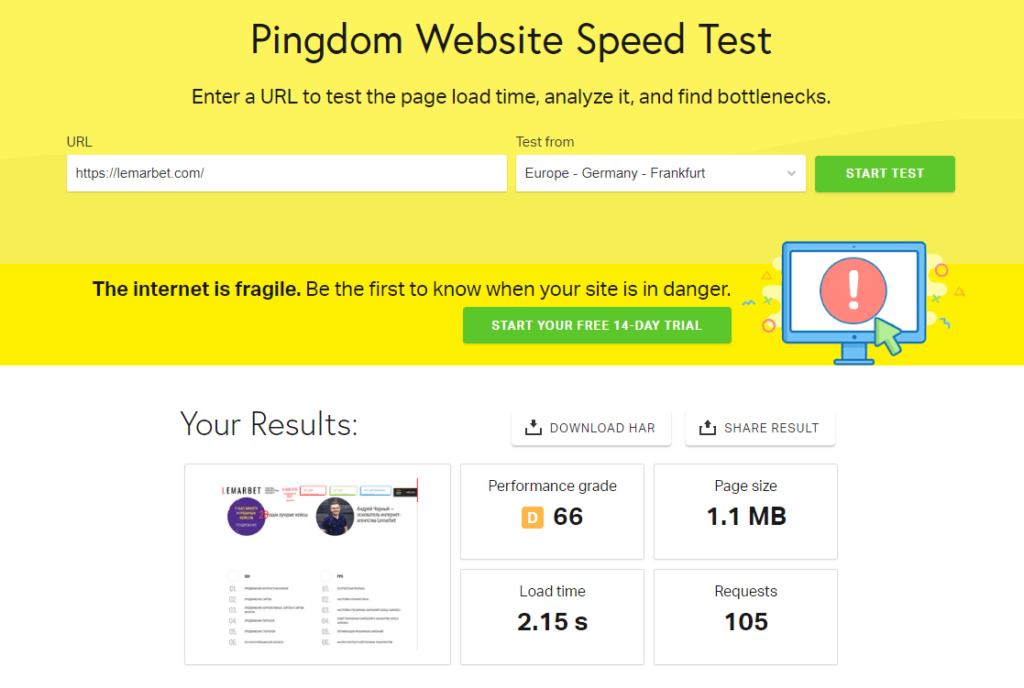The width and height of the screenshot is (1024, 688).
Task: Start the speed test
Action: [x=884, y=174]
